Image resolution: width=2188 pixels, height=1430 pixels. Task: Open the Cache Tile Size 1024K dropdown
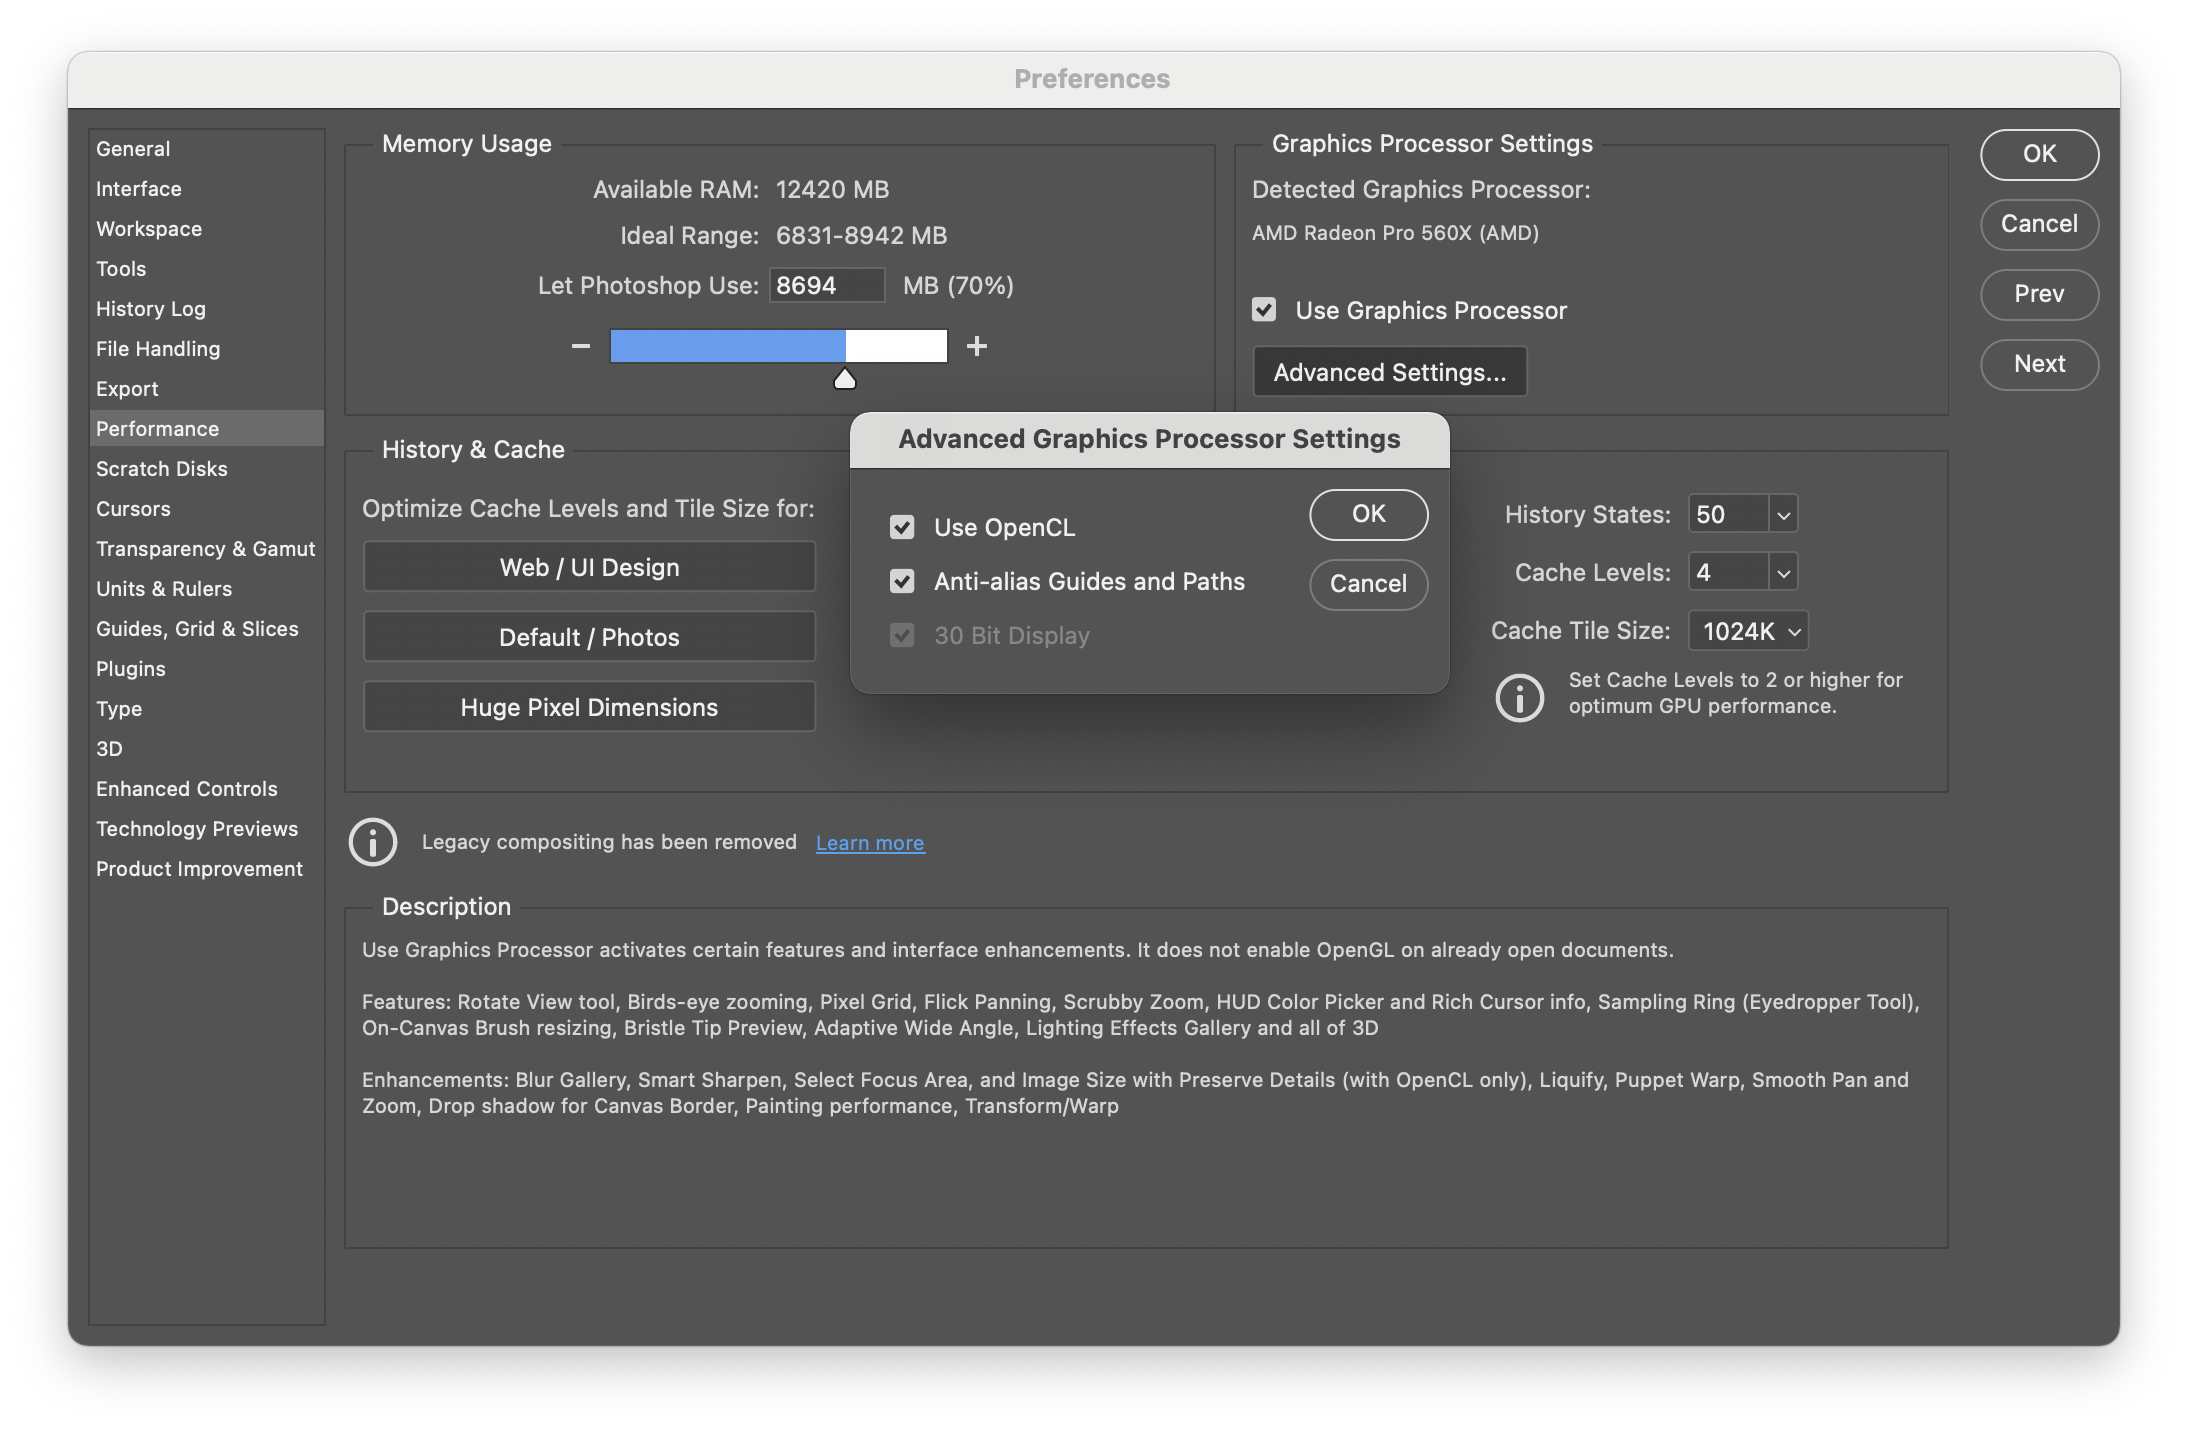1749,631
